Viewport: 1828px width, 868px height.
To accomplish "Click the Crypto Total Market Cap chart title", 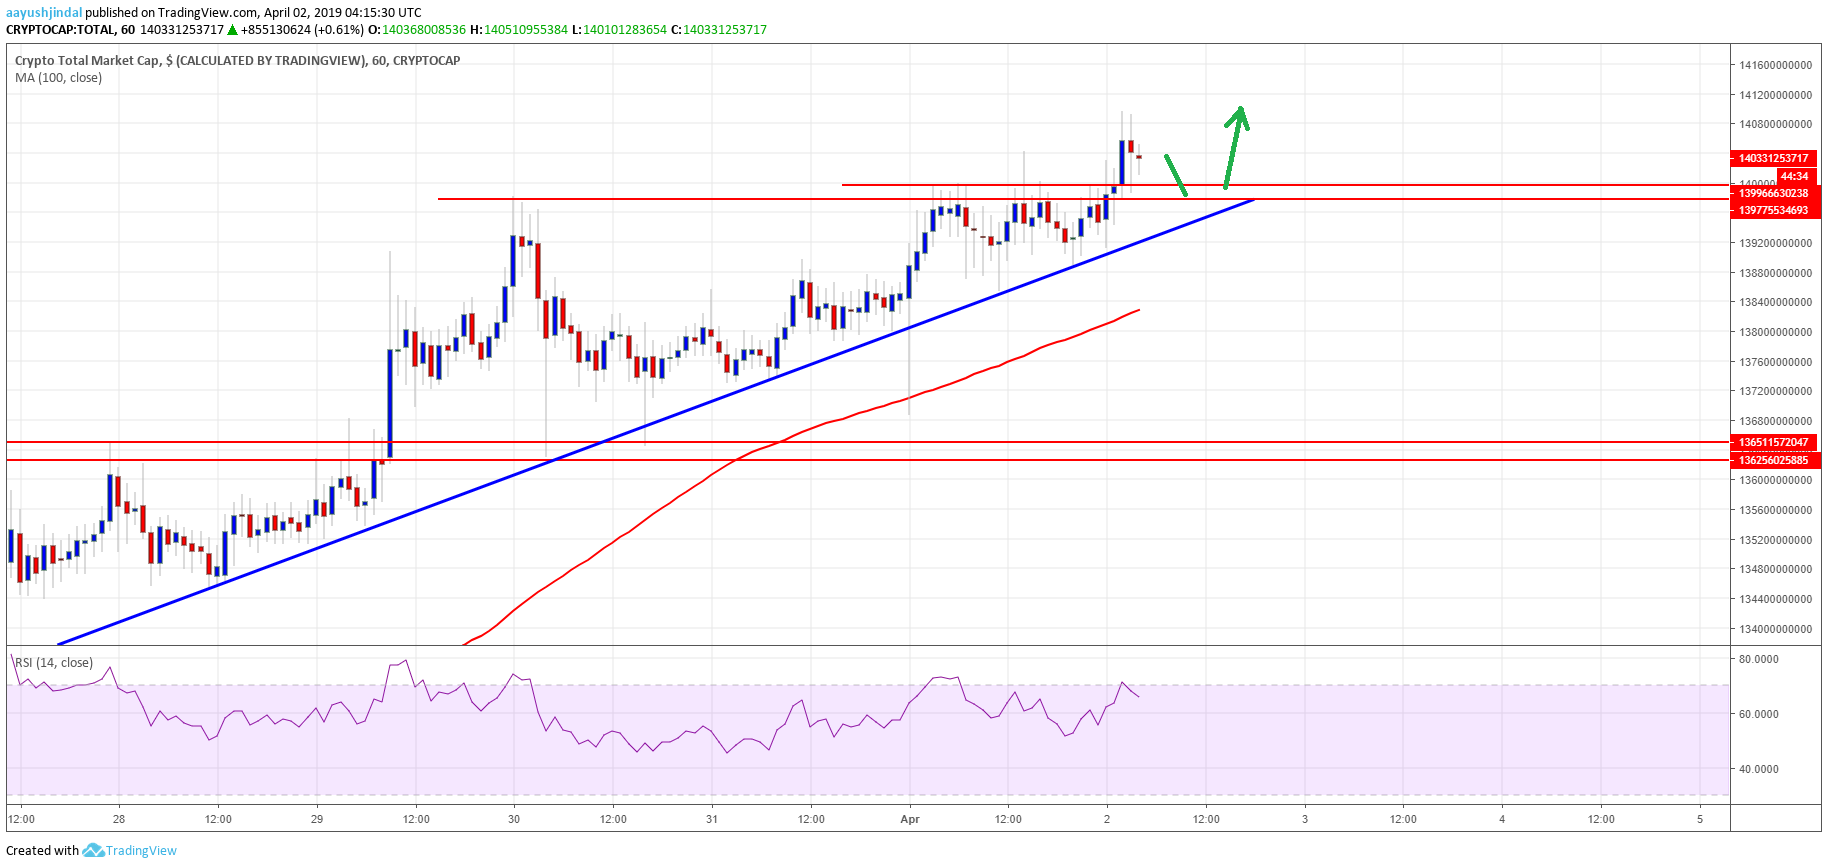I will coord(237,61).
